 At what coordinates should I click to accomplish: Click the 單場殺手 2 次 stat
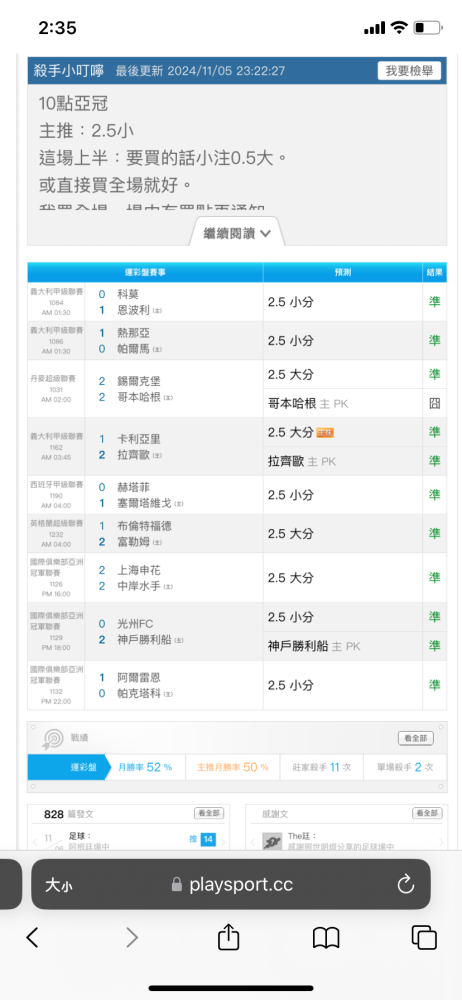[405, 767]
